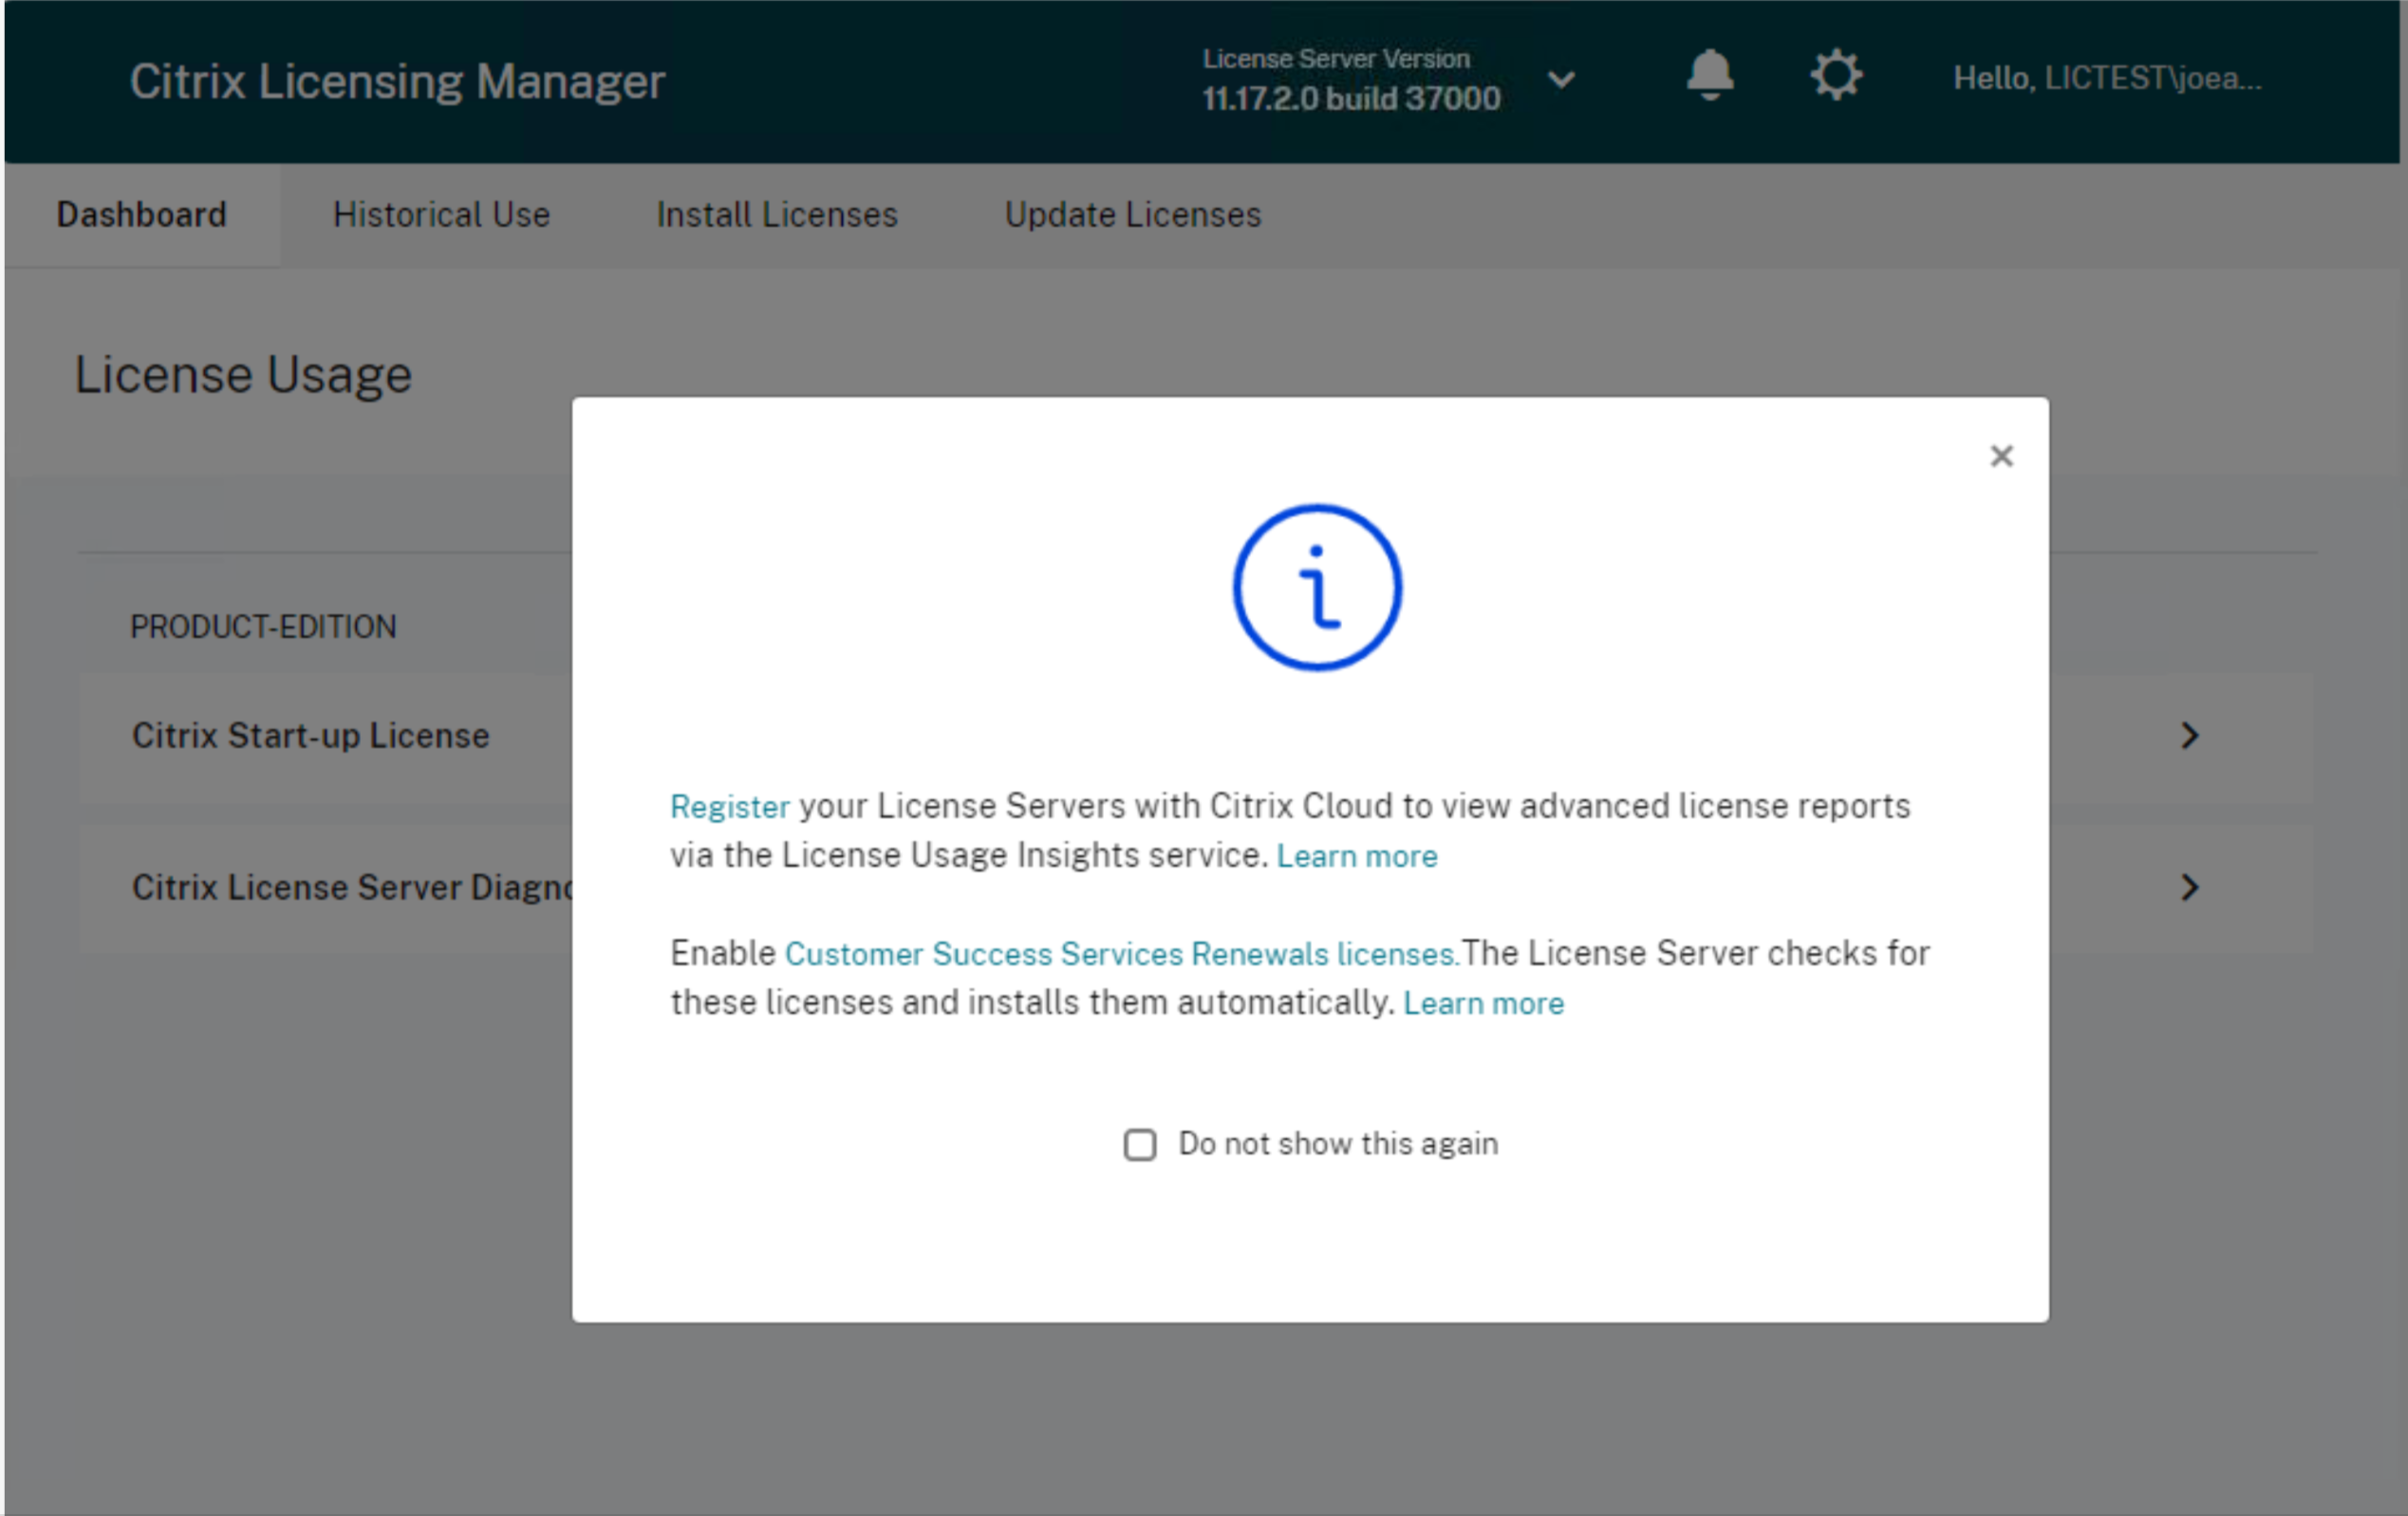Click the notification bell icon
Screen dimensions: 2408x1516
coord(1710,75)
